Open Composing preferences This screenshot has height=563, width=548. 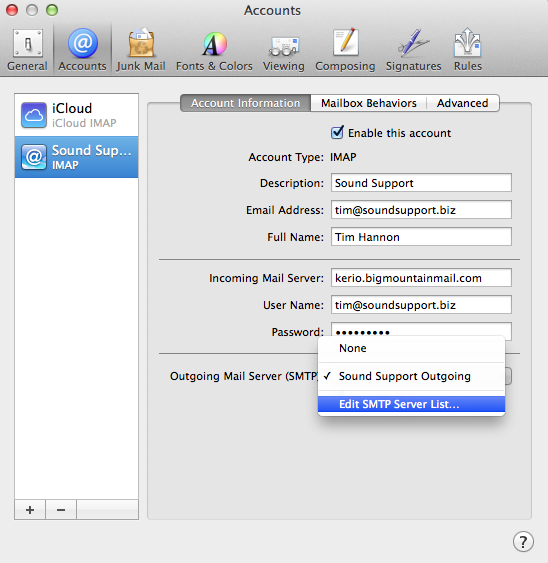[x=345, y=50]
